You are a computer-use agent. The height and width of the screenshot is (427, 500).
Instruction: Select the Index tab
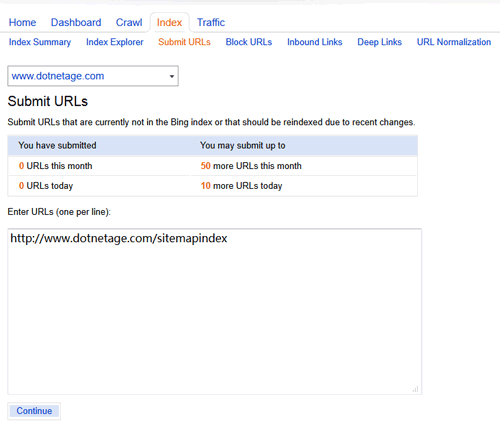tap(169, 22)
